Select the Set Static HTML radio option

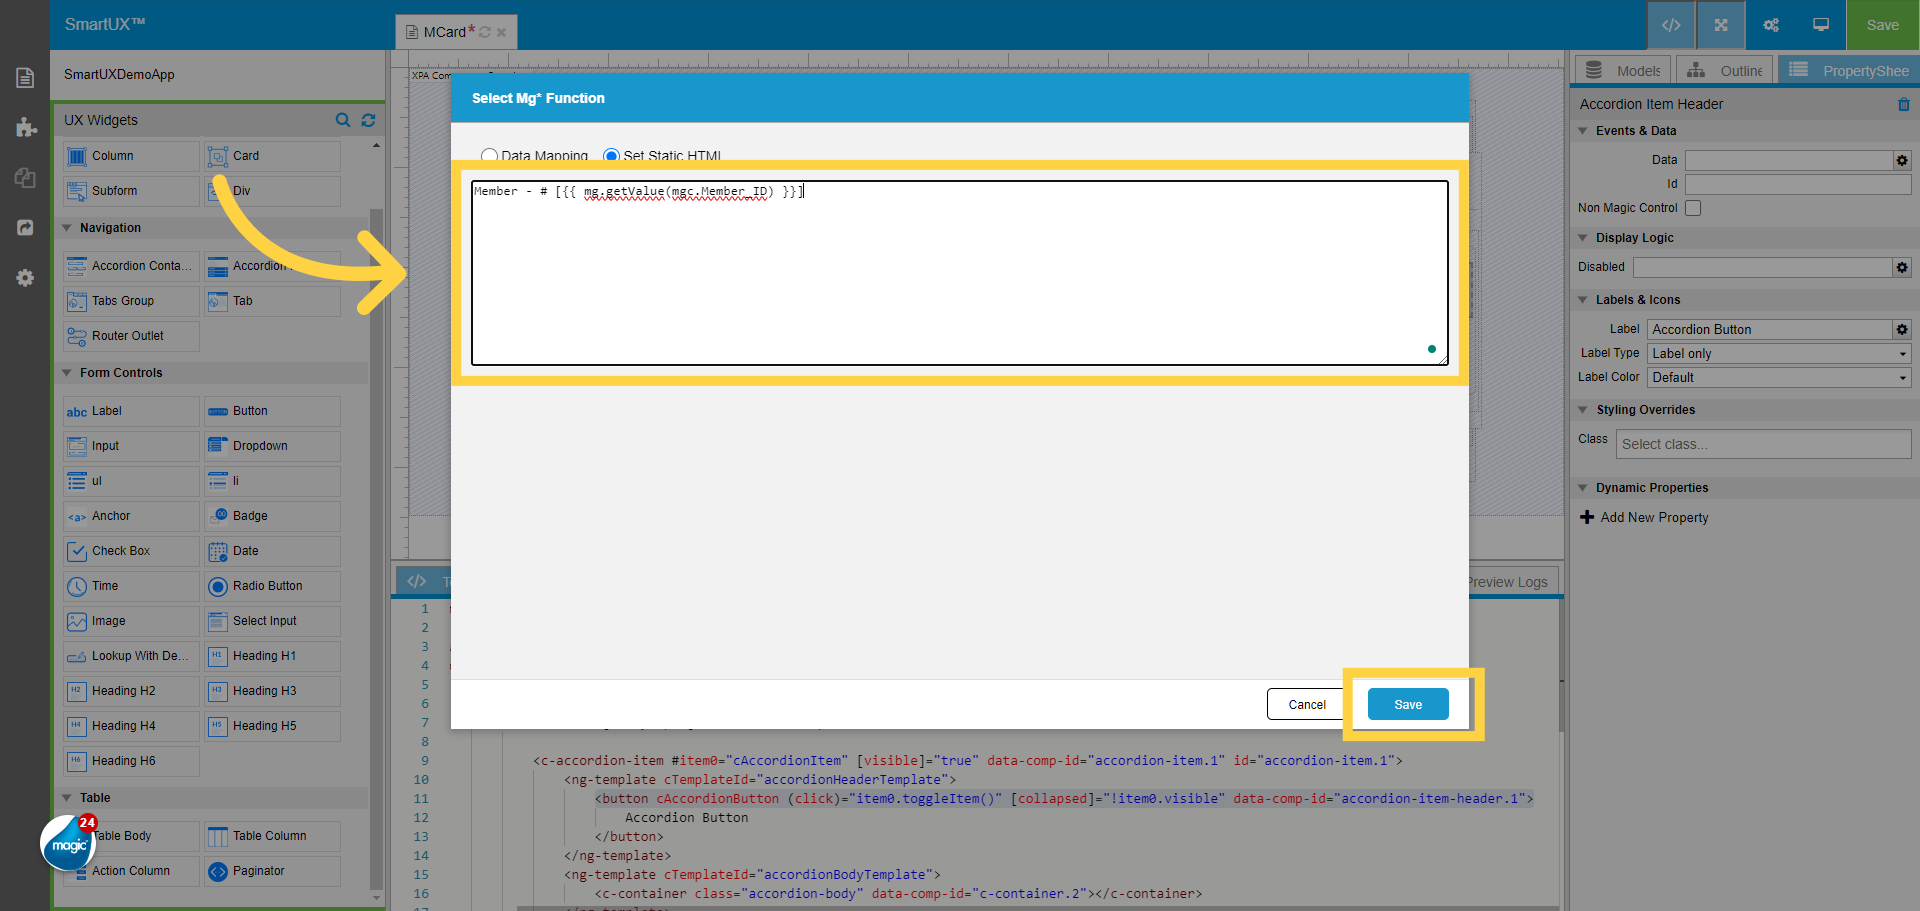611,156
